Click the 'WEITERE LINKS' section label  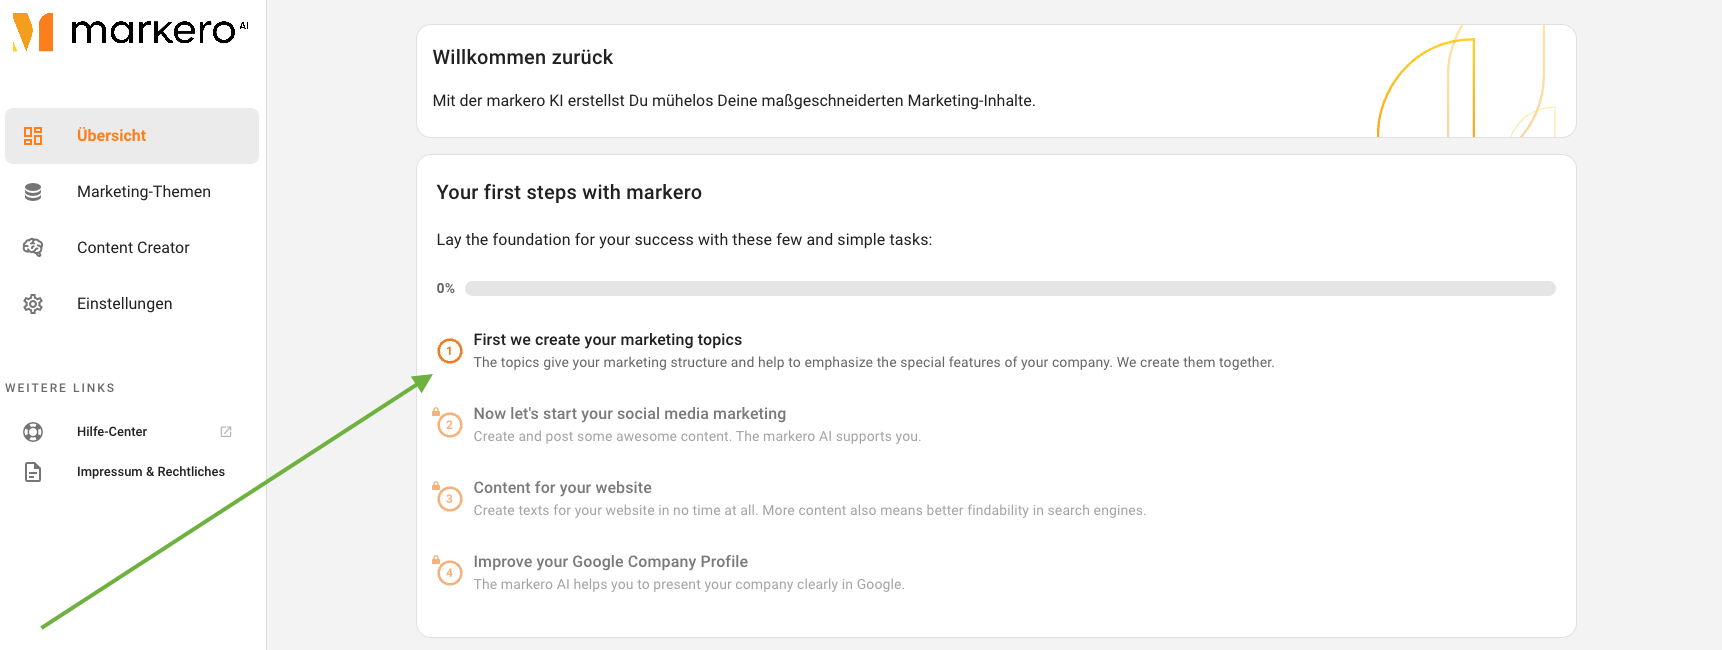coord(60,388)
